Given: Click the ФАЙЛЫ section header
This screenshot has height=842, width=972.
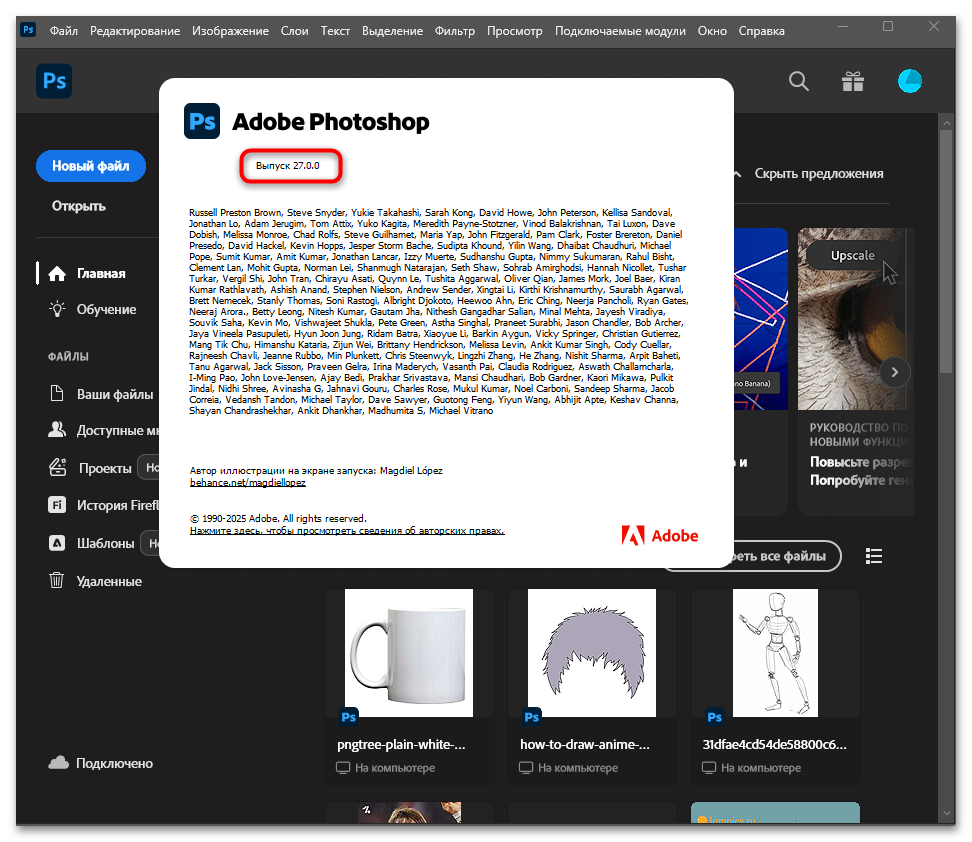Looking at the screenshot, I should [68, 357].
